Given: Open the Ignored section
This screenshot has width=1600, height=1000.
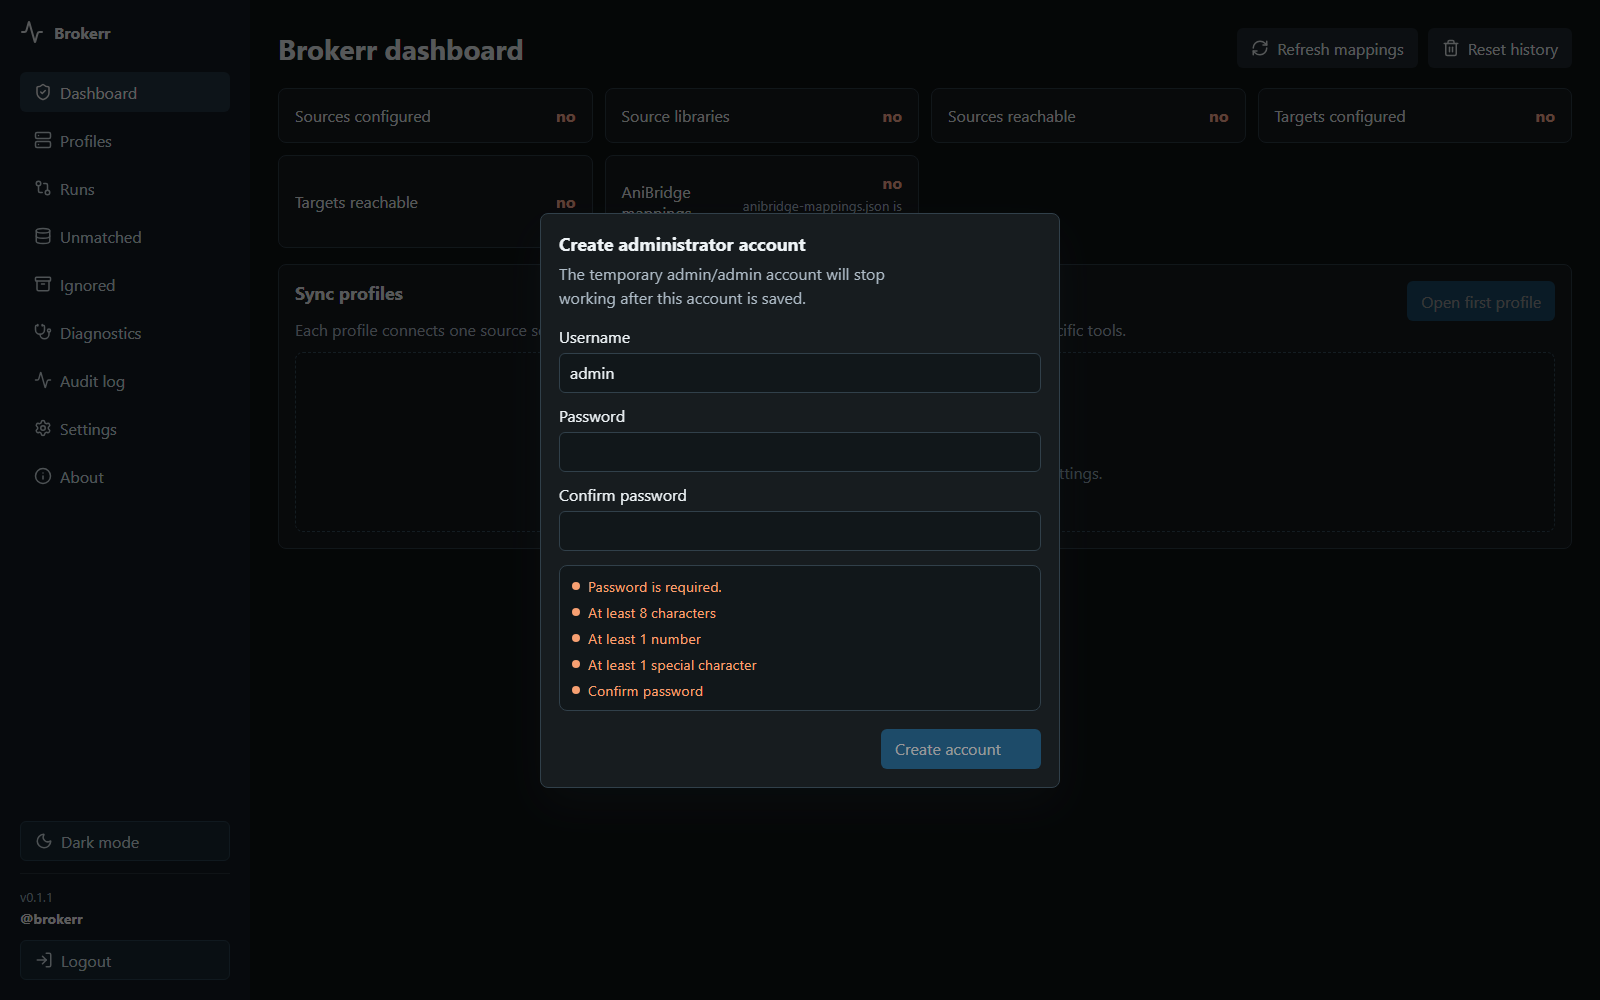Looking at the screenshot, I should [125, 284].
